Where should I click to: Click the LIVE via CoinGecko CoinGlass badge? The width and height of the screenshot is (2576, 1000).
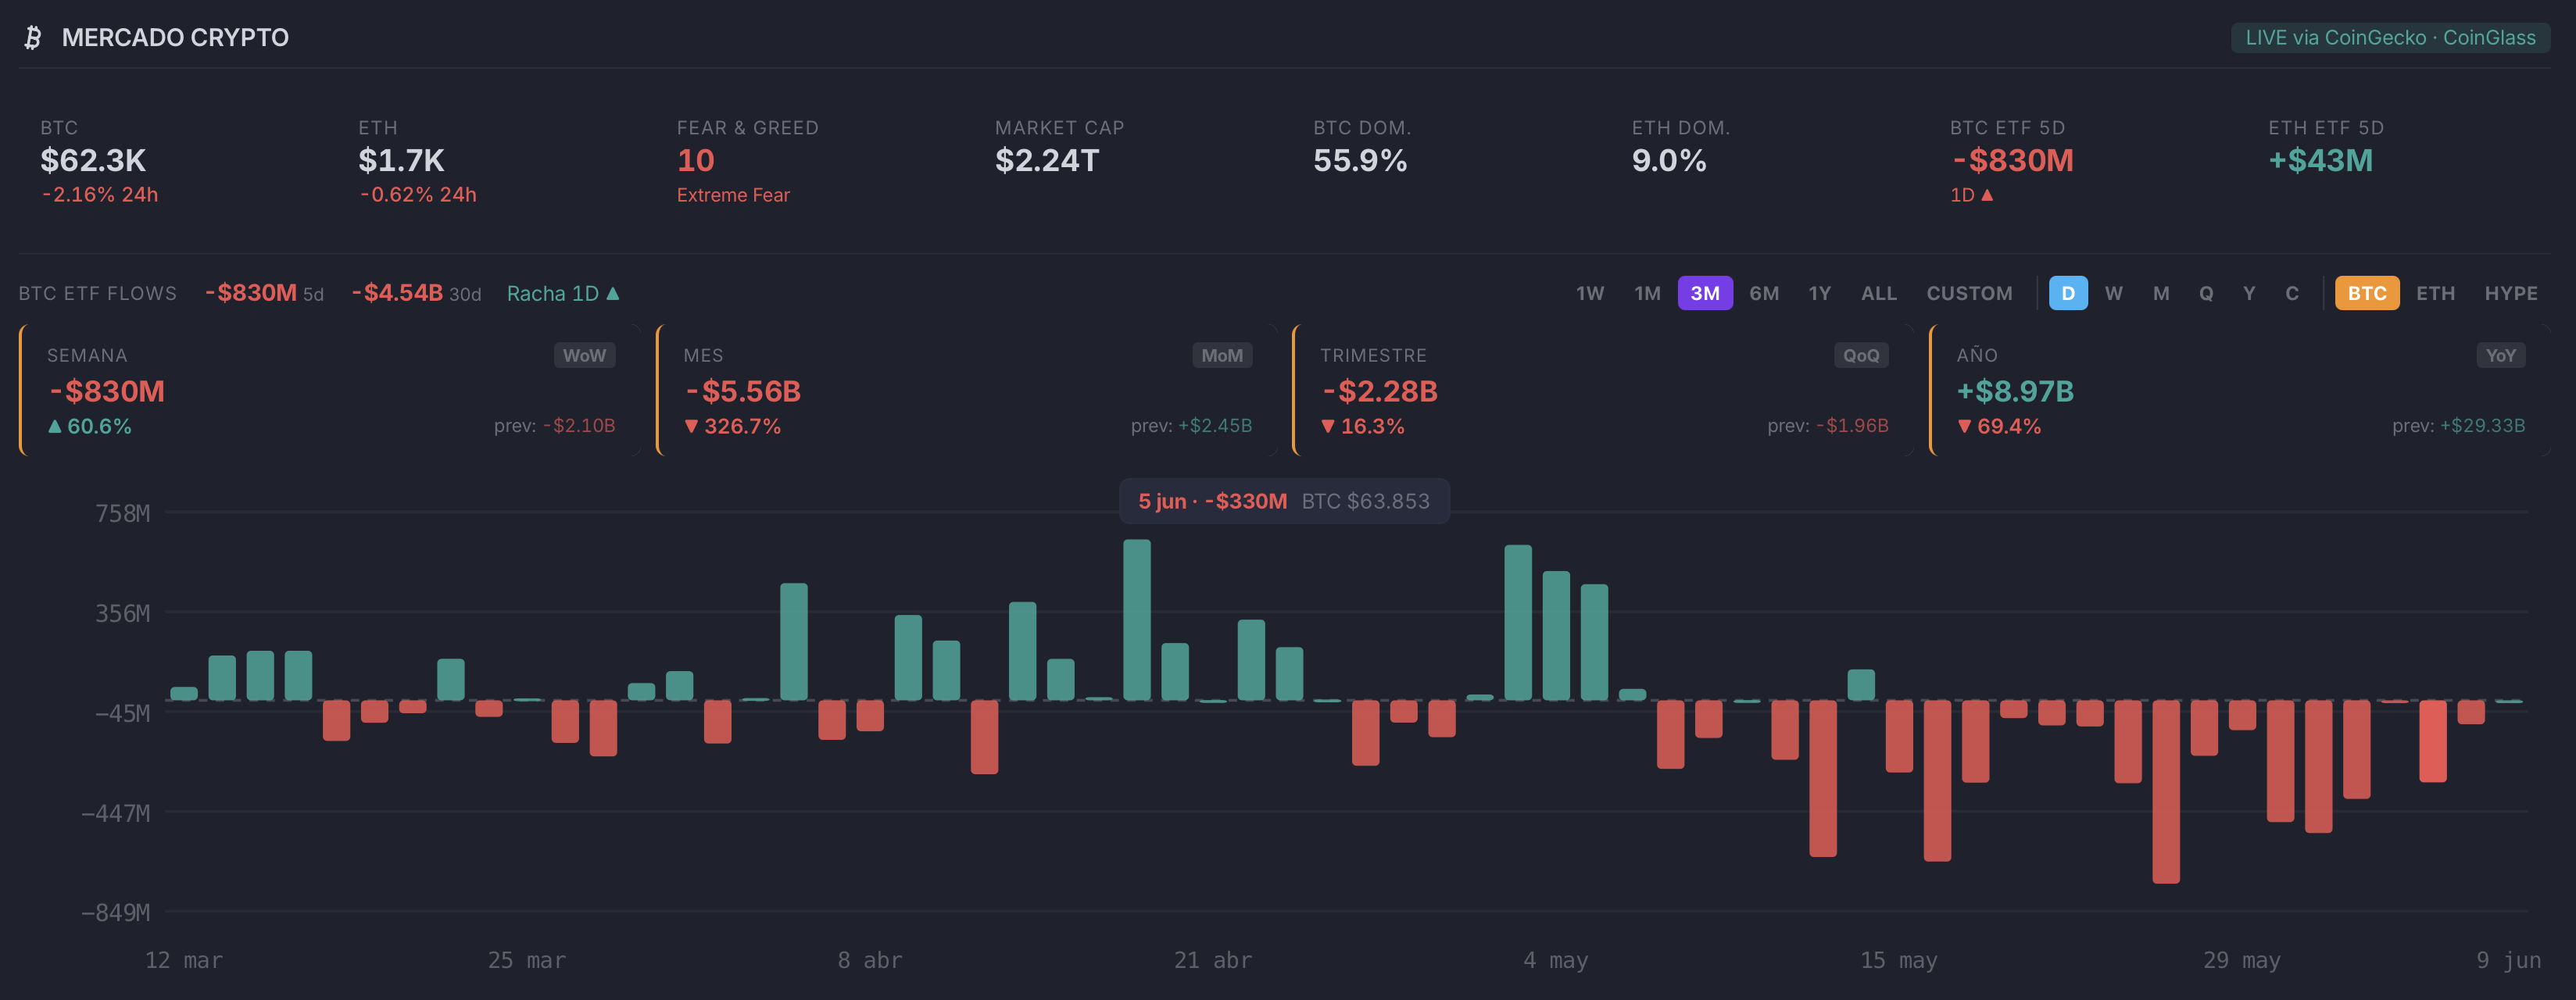click(2390, 38)
